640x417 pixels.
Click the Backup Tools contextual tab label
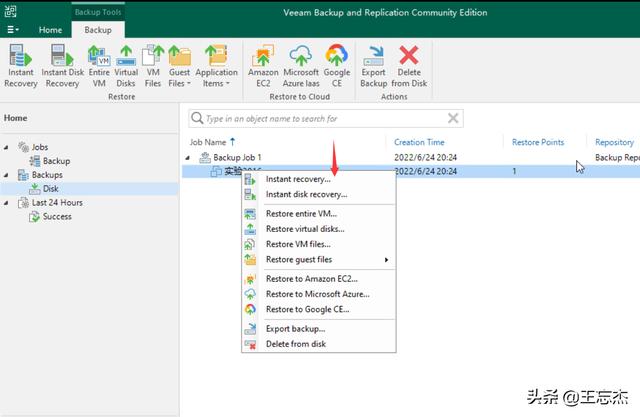click(98, 12)
